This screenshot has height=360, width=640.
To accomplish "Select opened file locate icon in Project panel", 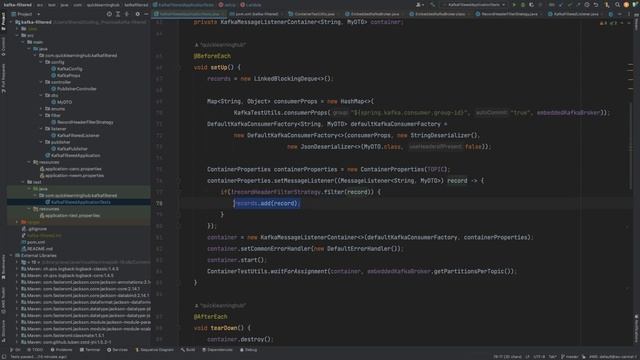I will point(109,14).
